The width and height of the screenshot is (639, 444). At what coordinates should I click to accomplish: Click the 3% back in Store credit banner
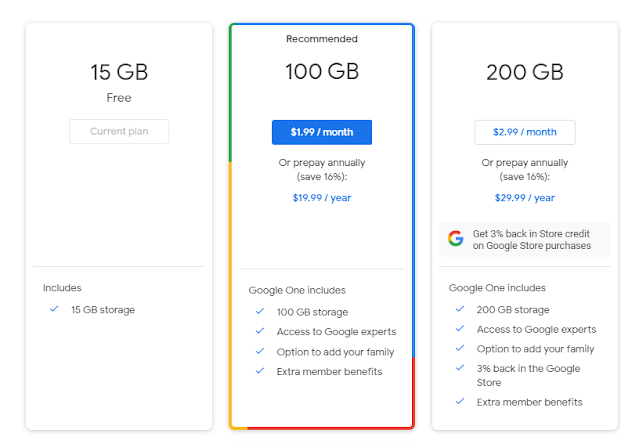pos(525,239)
